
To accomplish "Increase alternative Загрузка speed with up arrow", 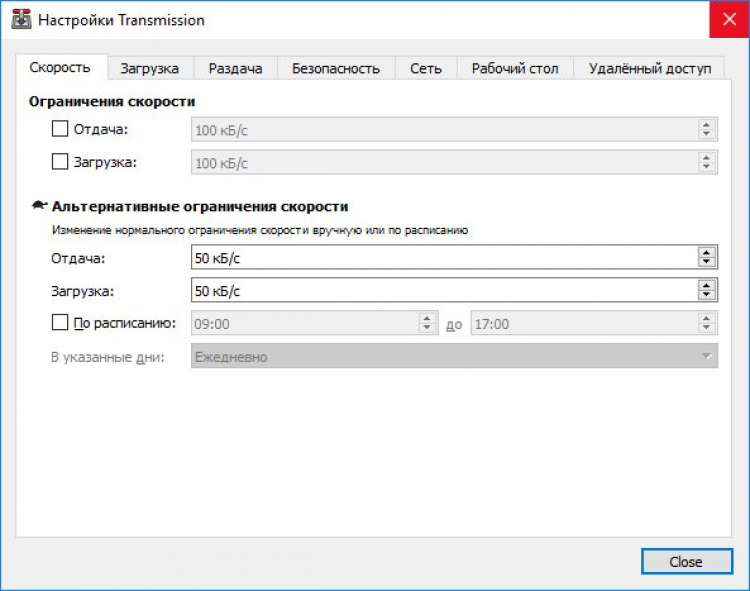I will (x=706, y=285).
